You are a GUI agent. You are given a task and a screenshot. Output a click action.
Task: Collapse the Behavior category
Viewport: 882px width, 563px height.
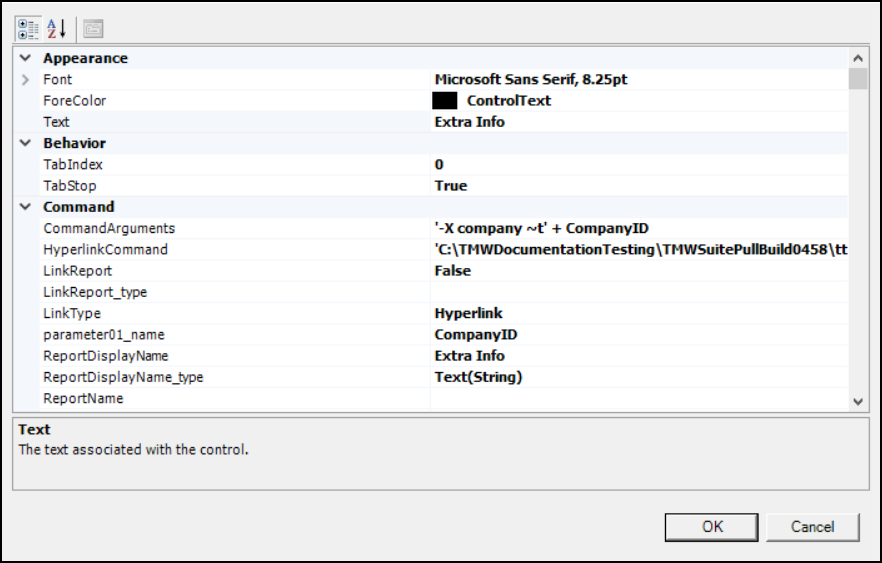coord(25,143)
